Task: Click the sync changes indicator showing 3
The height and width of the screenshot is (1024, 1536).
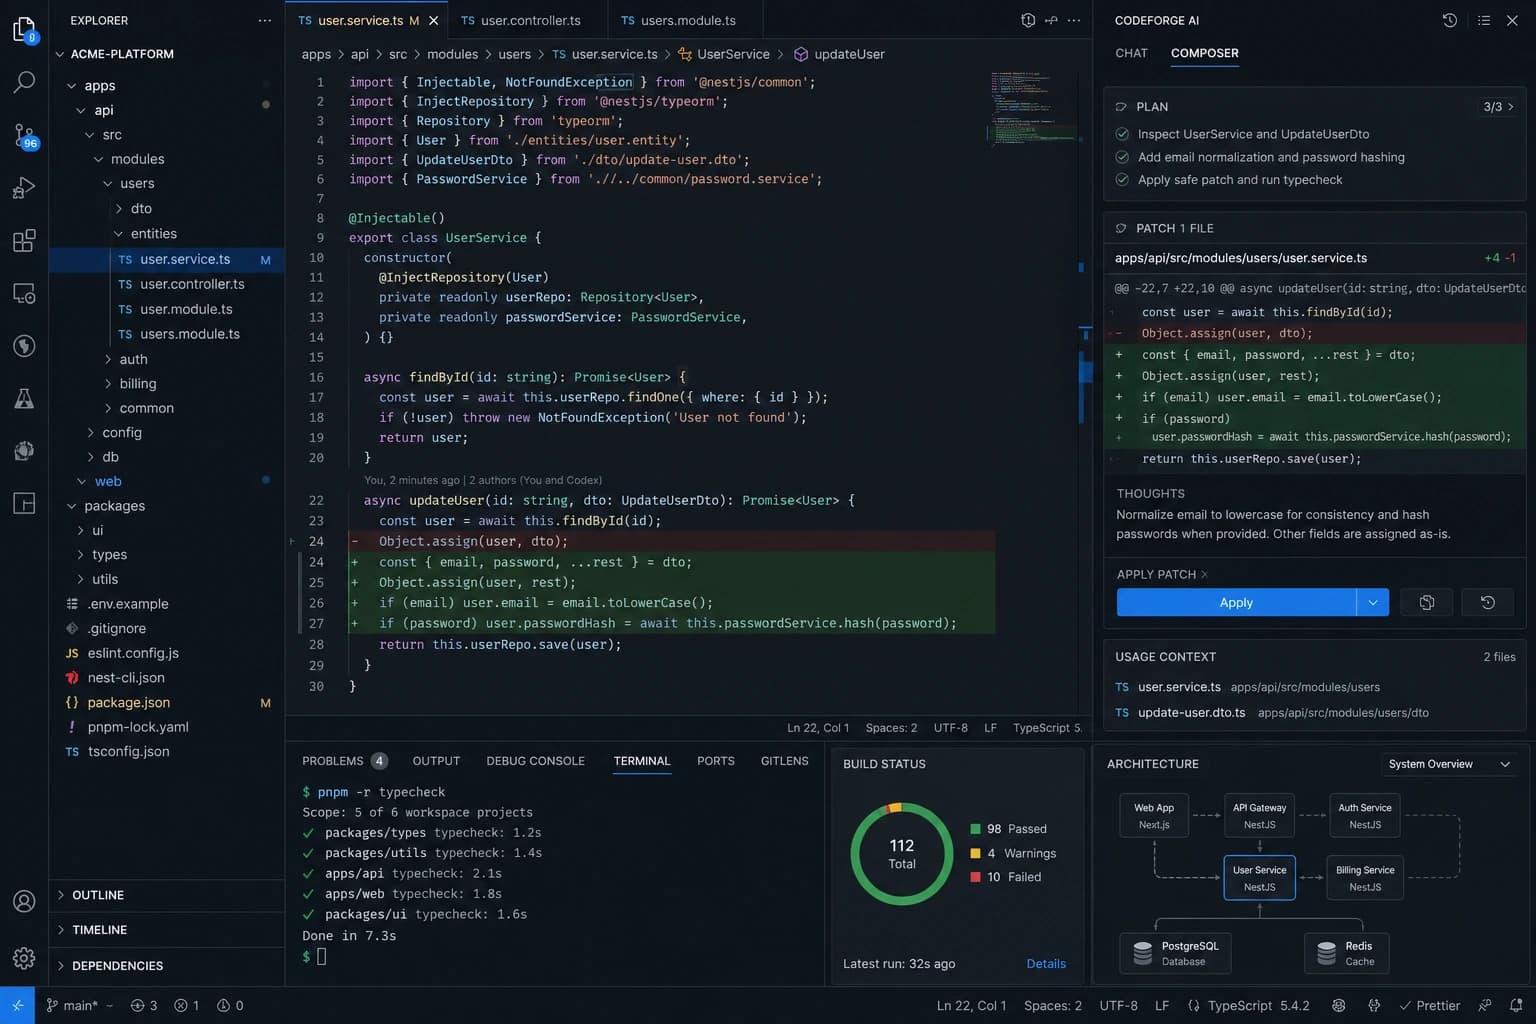Action: click(x=144, y=1005)
